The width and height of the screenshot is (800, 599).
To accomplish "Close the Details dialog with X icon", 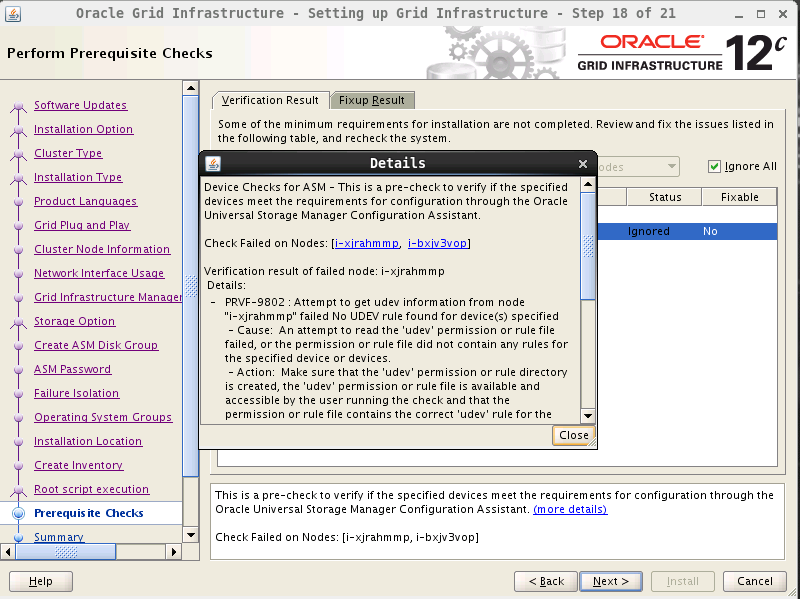I will [x=583, y=164].
